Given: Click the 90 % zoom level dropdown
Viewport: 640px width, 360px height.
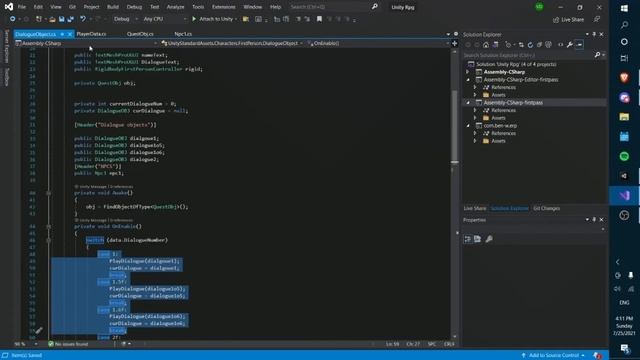Looking at the screenshot, I should pos(26,344).
